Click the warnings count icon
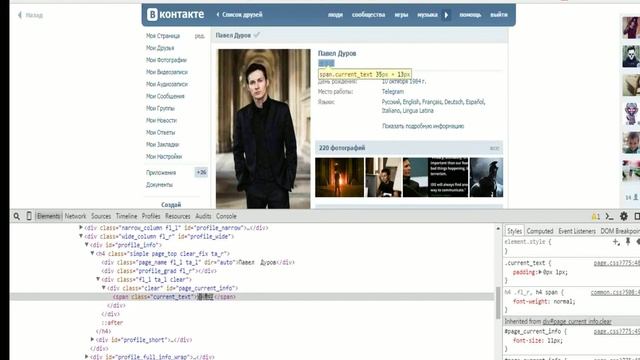This screenshot has height=360, width=640. pyautogui.click(x=596, y=216)
